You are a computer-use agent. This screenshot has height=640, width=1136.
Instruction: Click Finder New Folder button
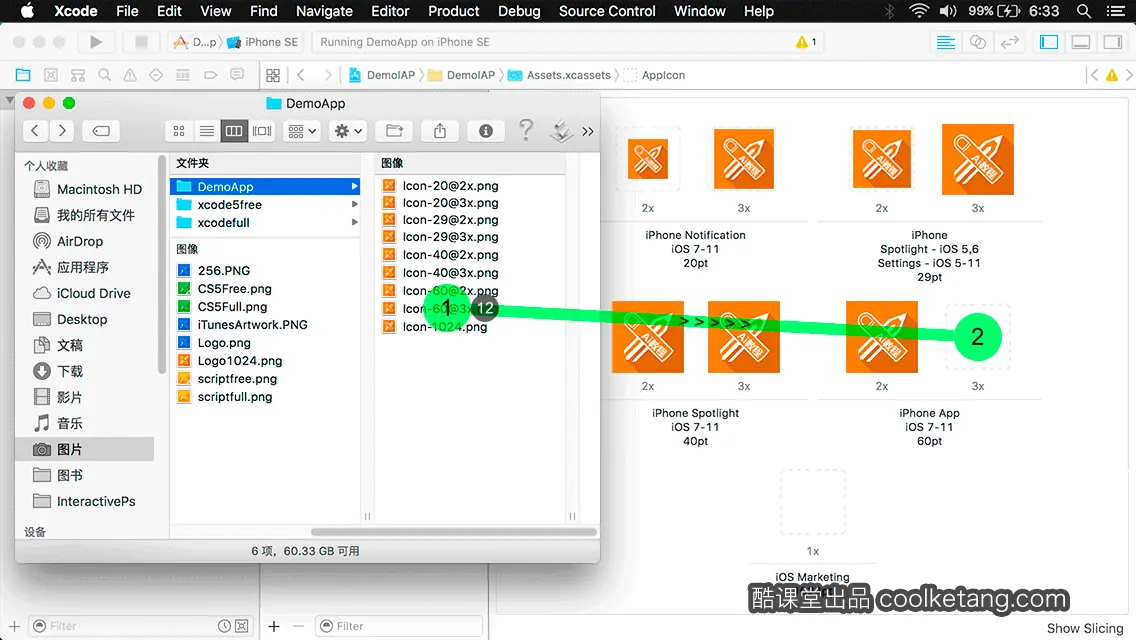tap(395, 131)
